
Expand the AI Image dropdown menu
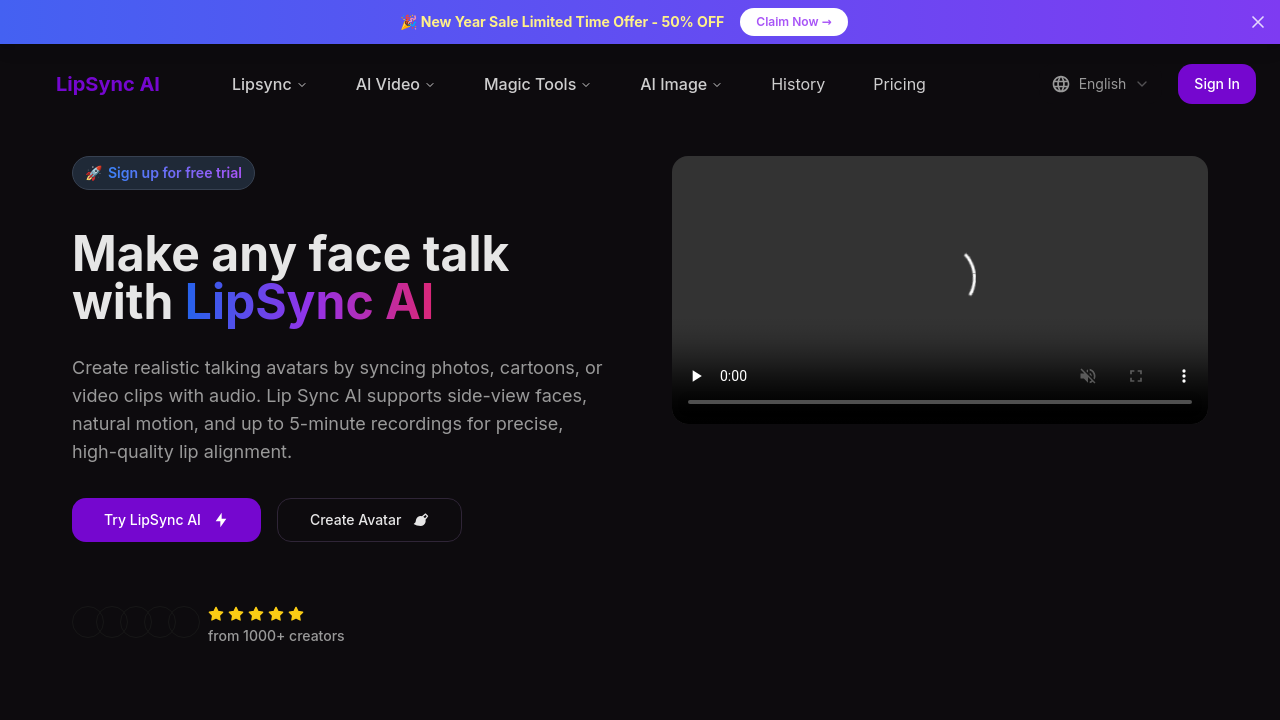tap(681, 84)
